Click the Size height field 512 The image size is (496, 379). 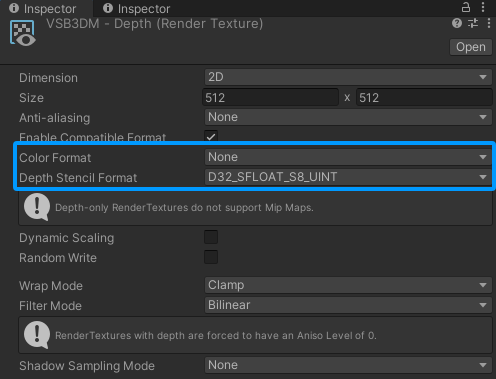pyautogui.click(x=424, y=98)
